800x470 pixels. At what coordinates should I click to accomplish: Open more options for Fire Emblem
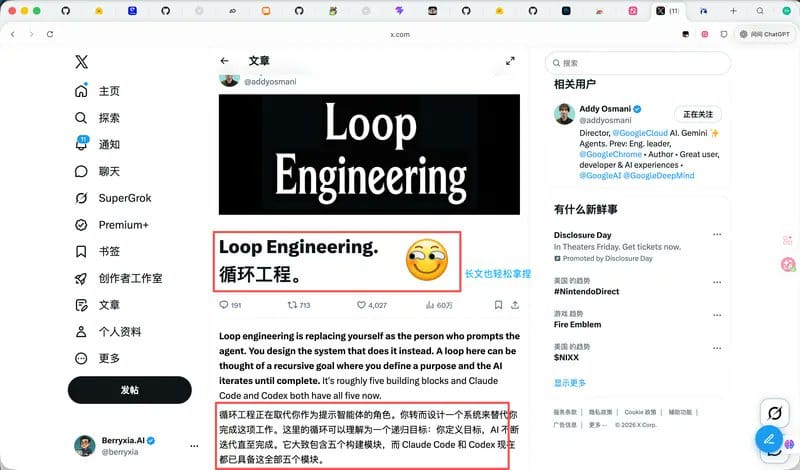point(717,315)
